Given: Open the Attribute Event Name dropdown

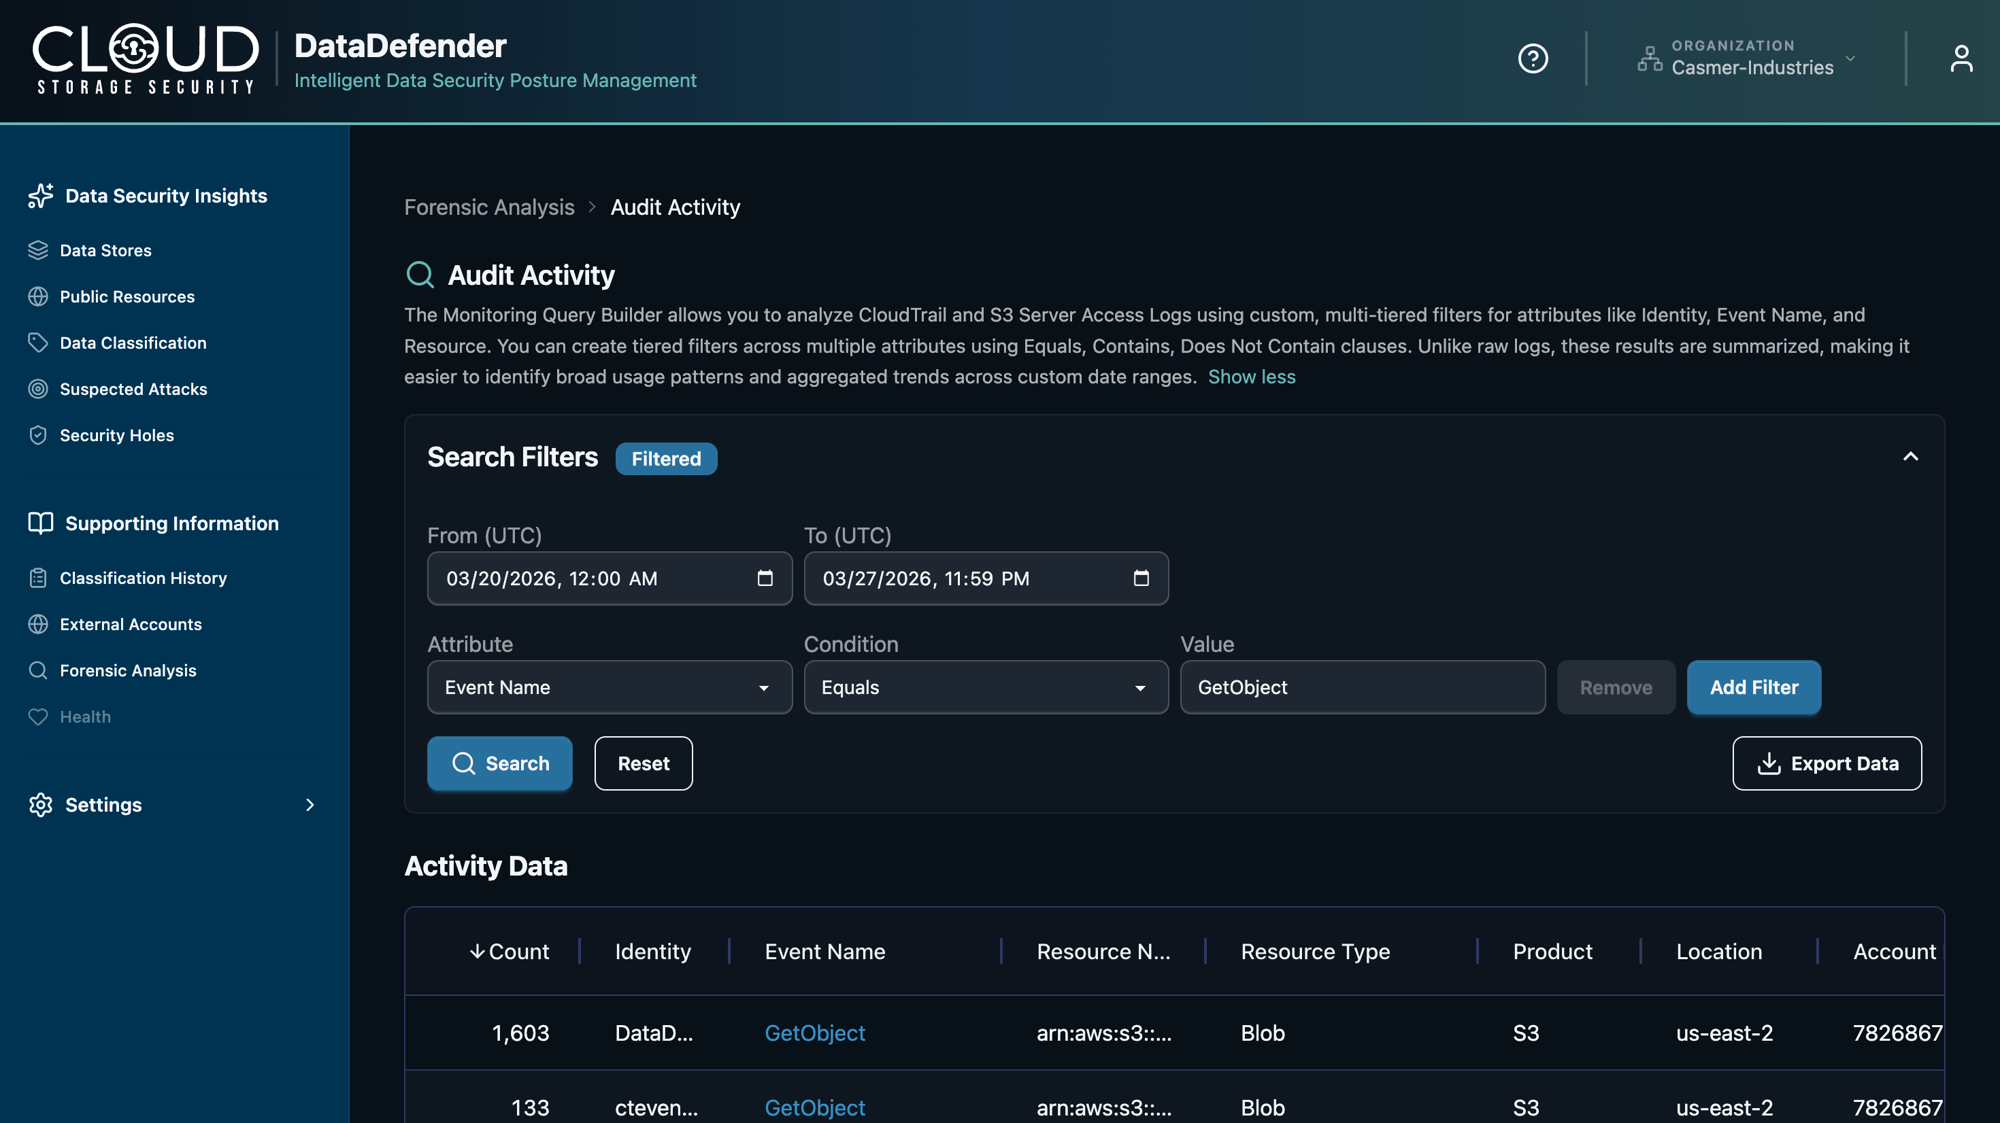Looking at the screenshot, I should pos(609,687).
